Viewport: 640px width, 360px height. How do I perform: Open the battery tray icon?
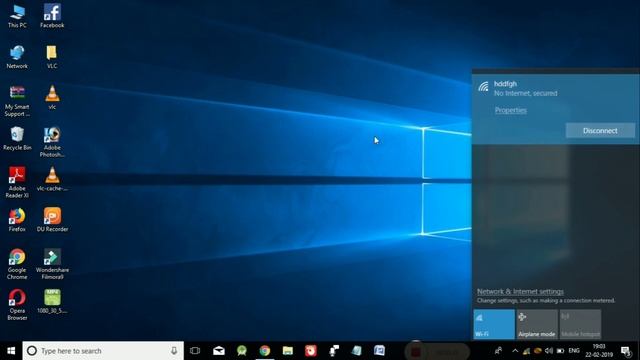point(560,351)
